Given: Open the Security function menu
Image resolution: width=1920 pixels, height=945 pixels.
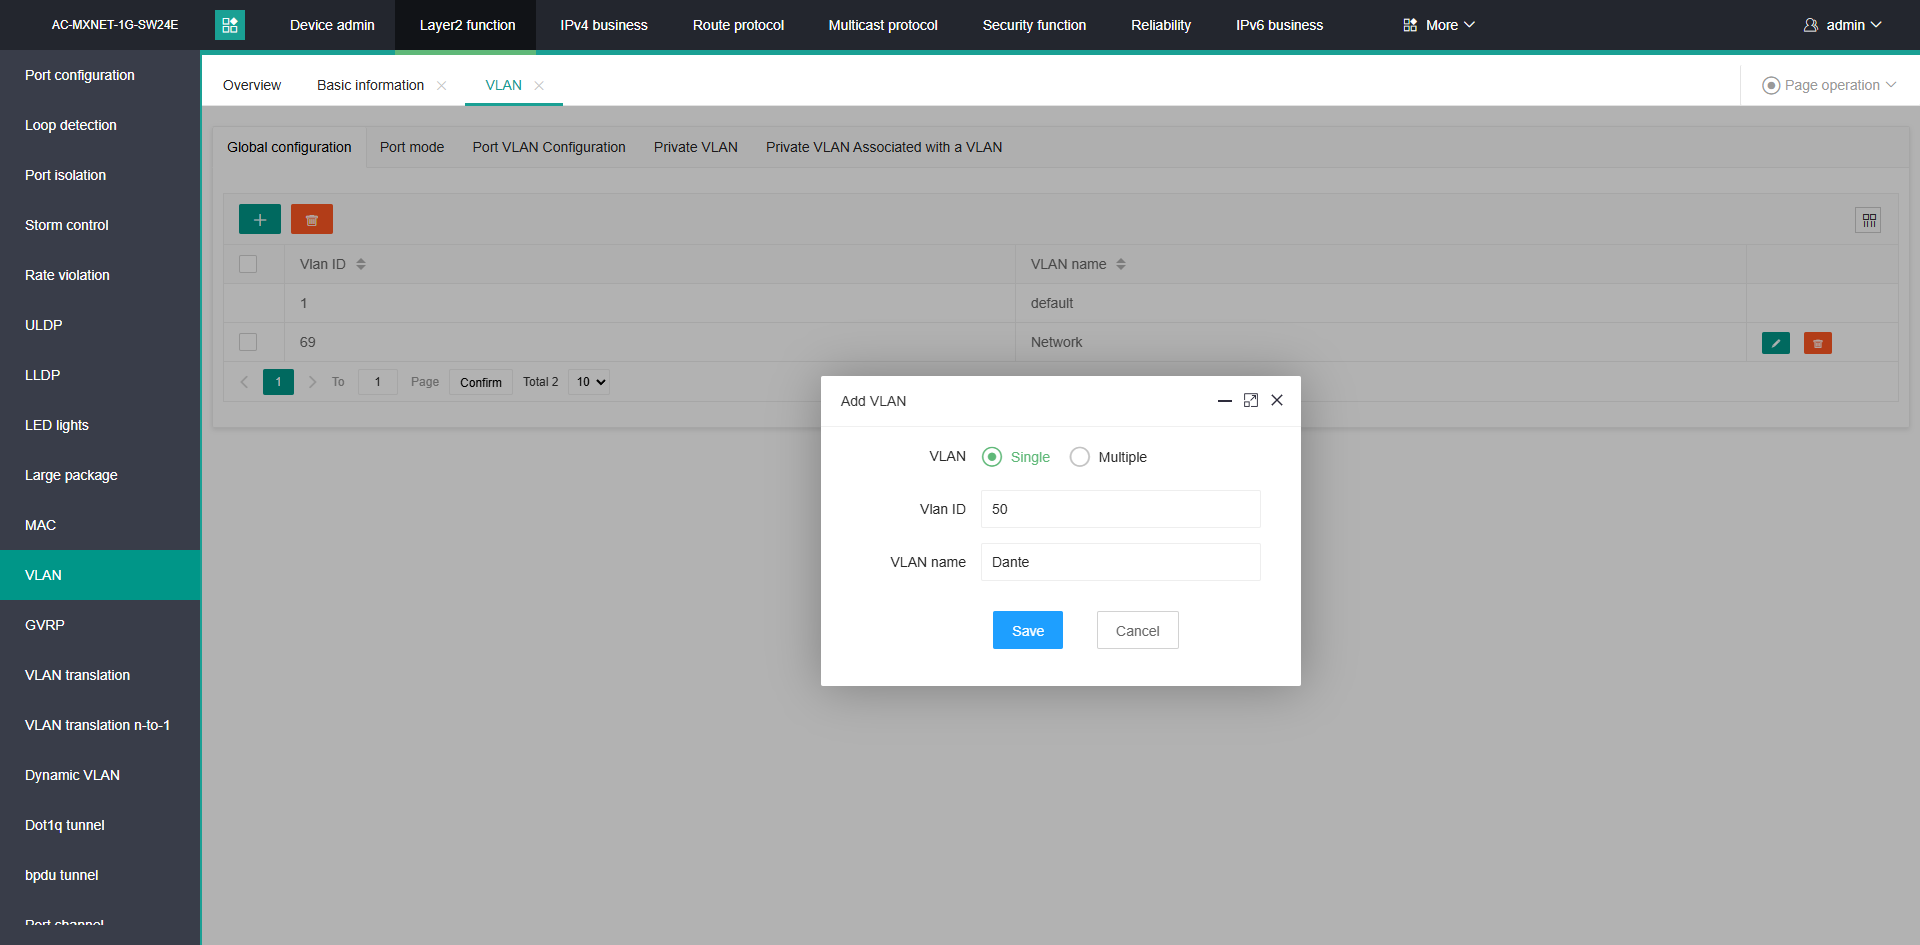Looking at the screenshot, I should click(1033, 25).
